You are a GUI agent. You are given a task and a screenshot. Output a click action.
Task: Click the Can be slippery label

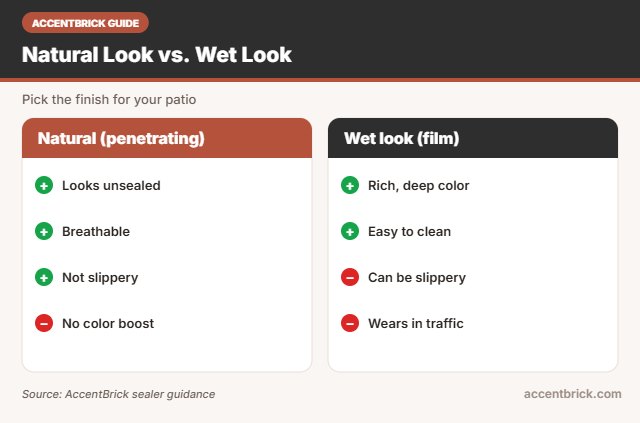417,278
